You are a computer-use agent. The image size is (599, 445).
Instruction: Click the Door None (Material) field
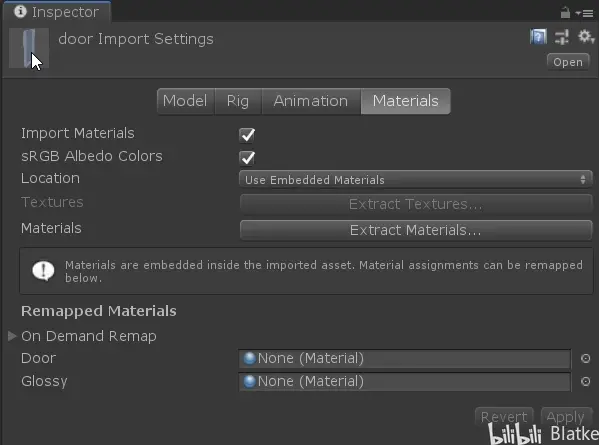click(x=405, y=358)
